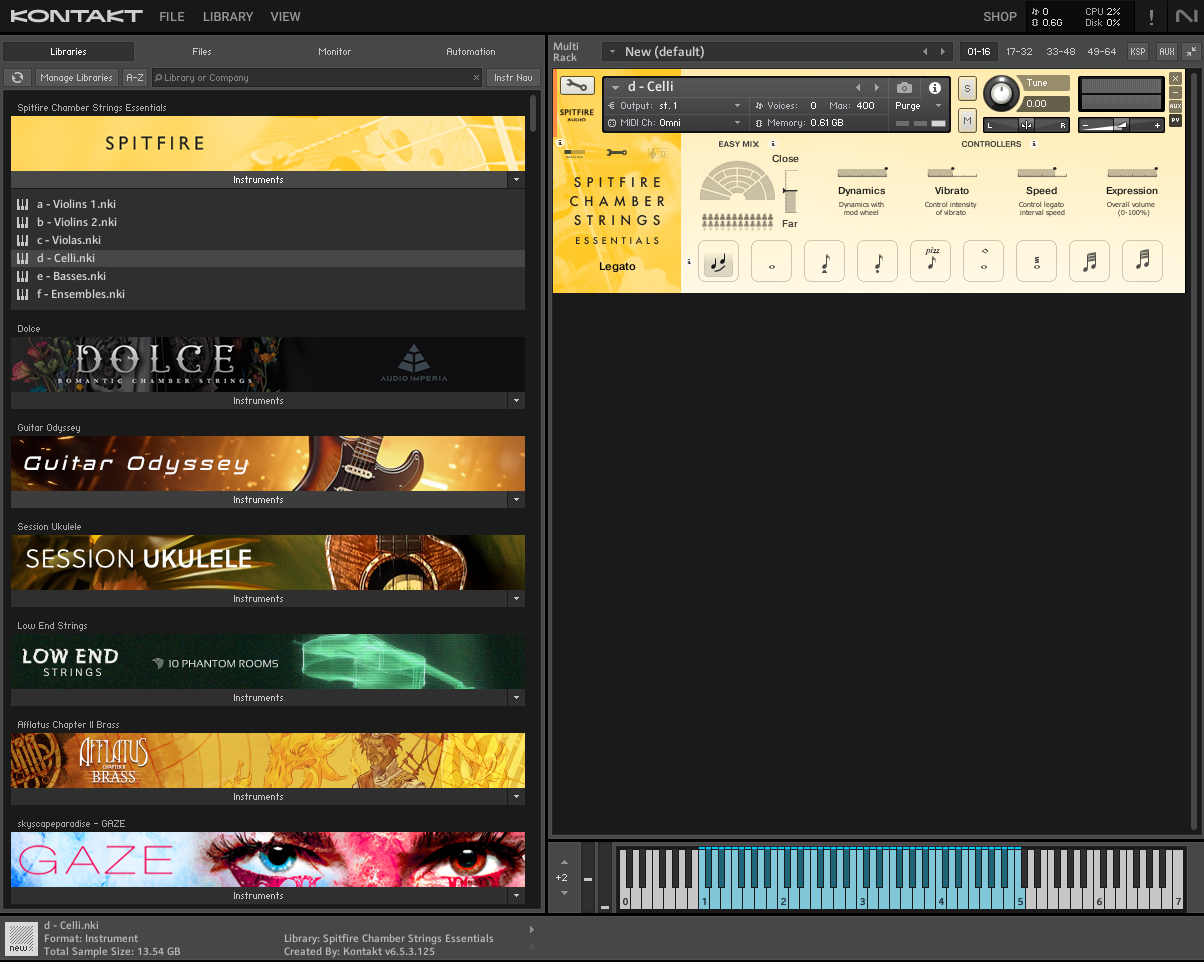Solo the d - Celli instrument
The image size is (1204, 962).
coord(967,88)
